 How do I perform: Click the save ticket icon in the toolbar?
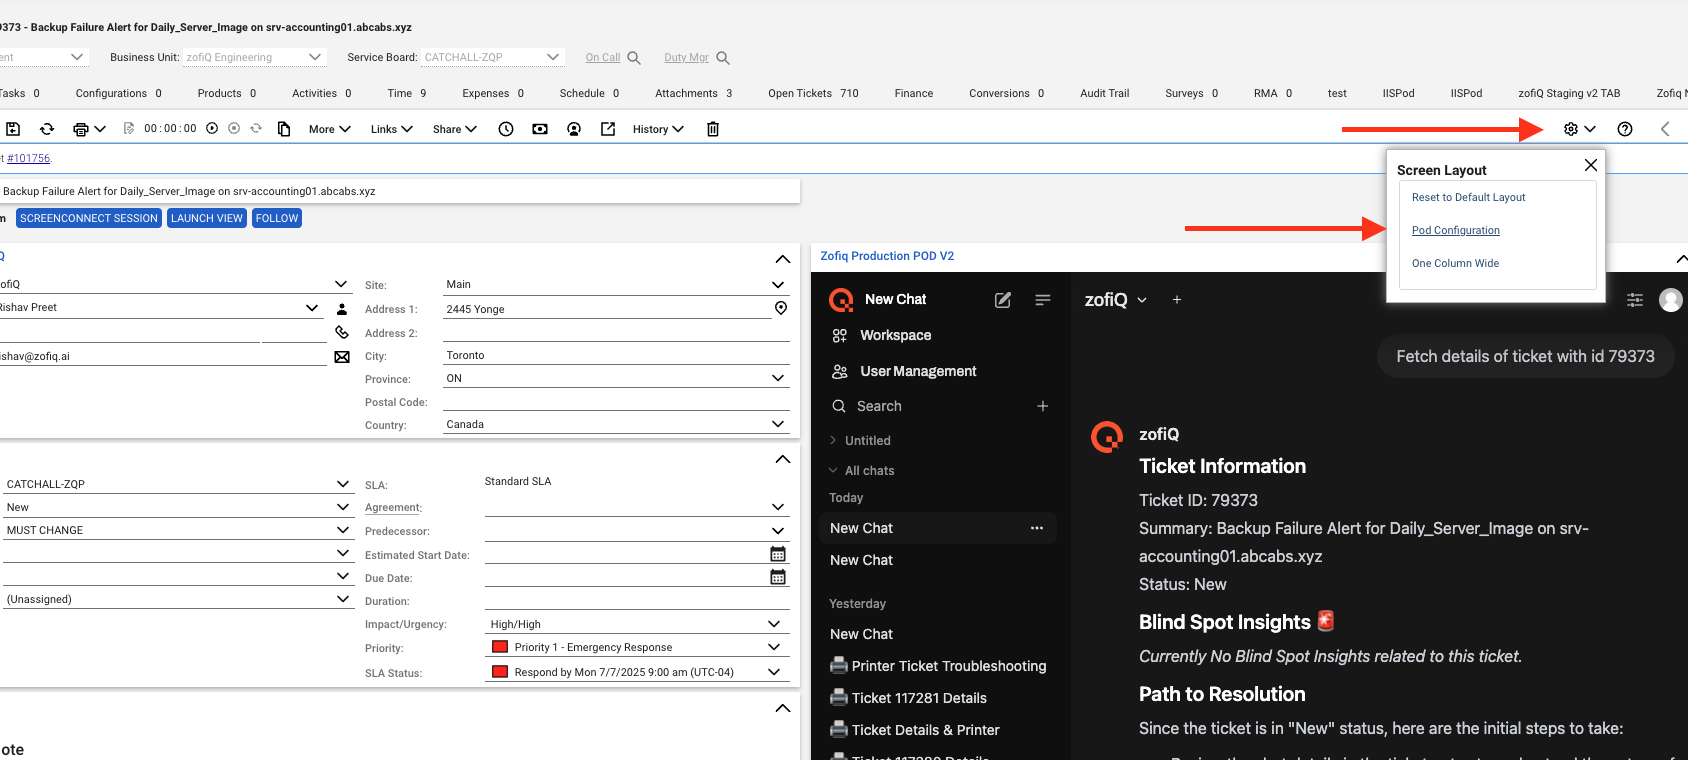13,129
